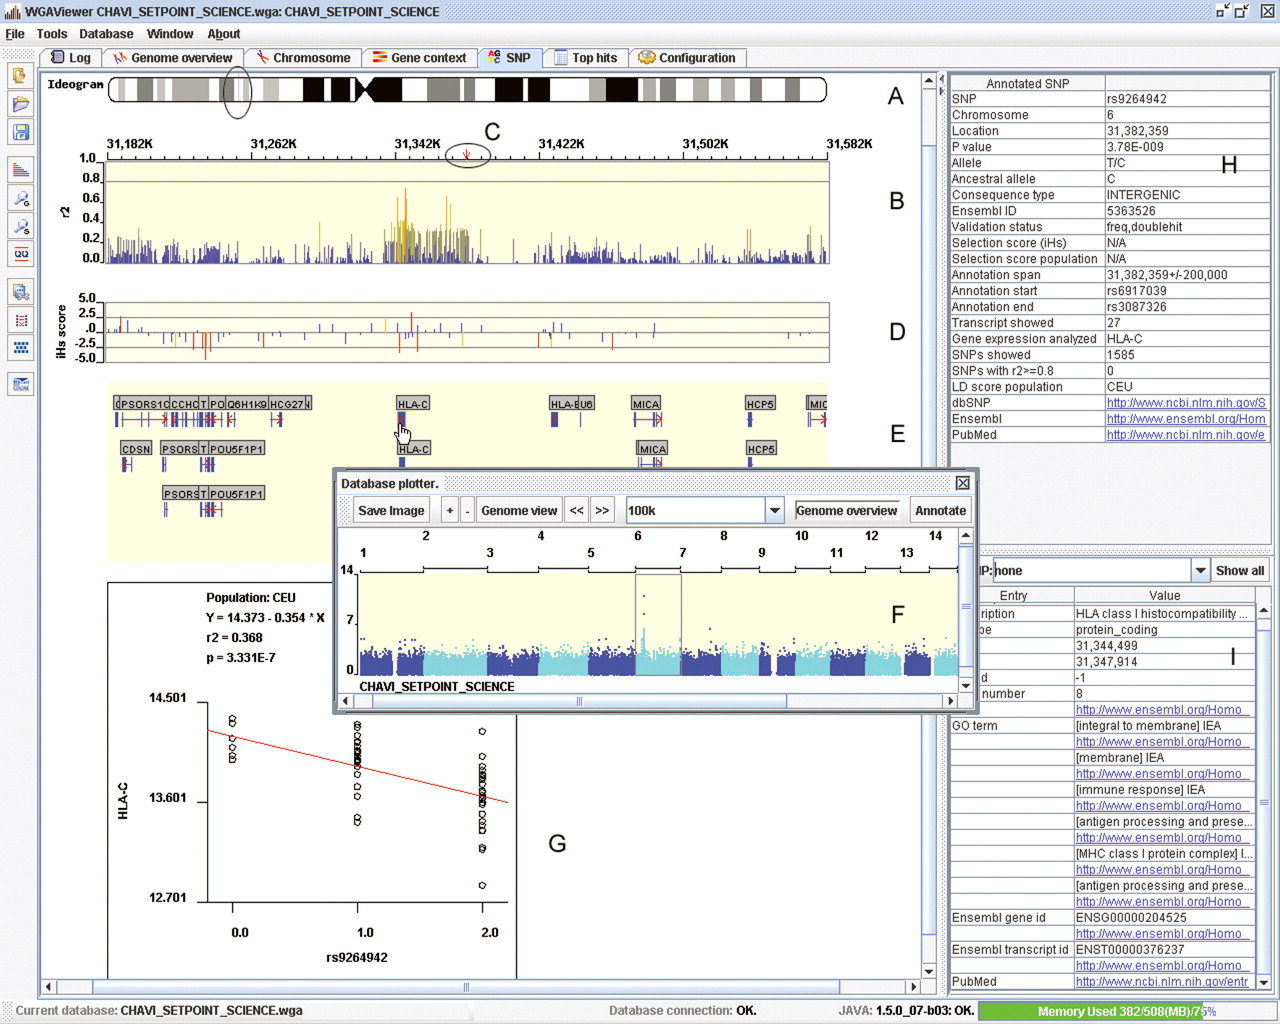Click the top hits ranking bars icon
Image resolution: width=1280 pixels, height=1024 pixels.
[21, 170]
